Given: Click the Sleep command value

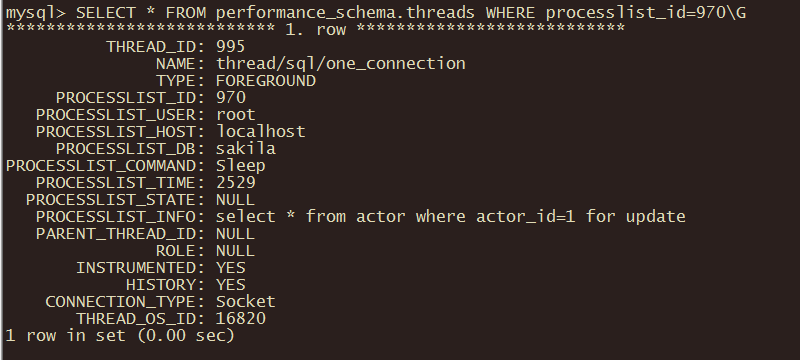Looking at the screenshot, I should (241, 166).
